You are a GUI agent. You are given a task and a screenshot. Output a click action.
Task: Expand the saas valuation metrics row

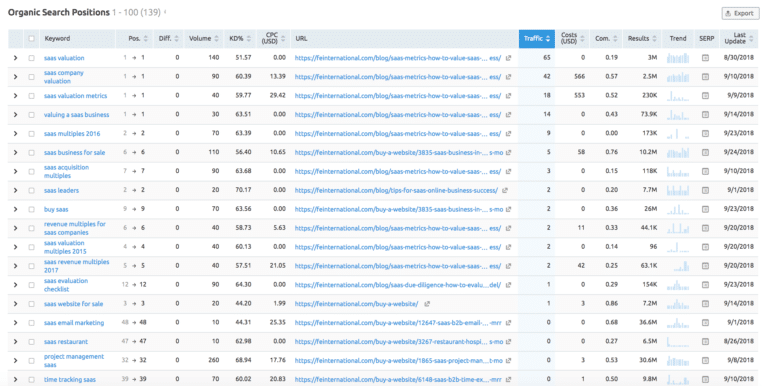[15, 96]
